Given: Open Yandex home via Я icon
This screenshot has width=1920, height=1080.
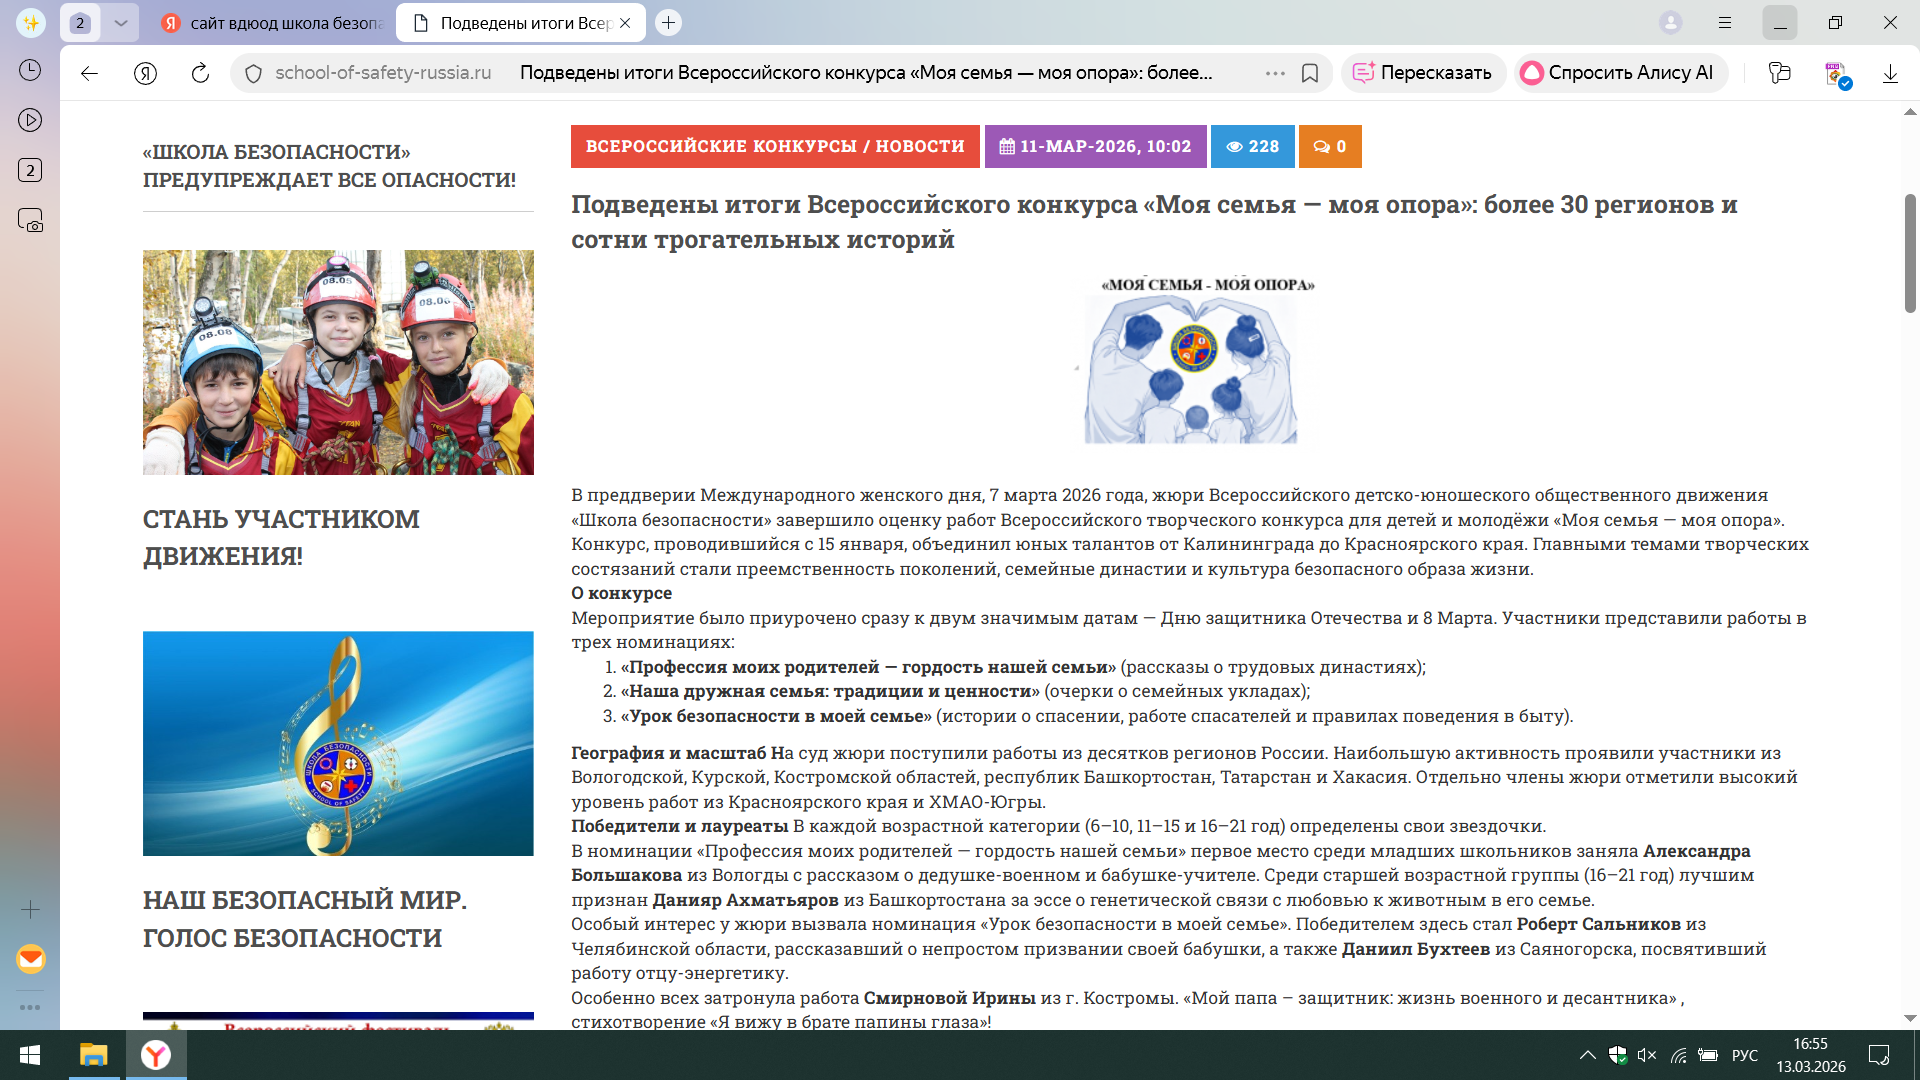Looking at the screenshot, I should coord(145,73).
